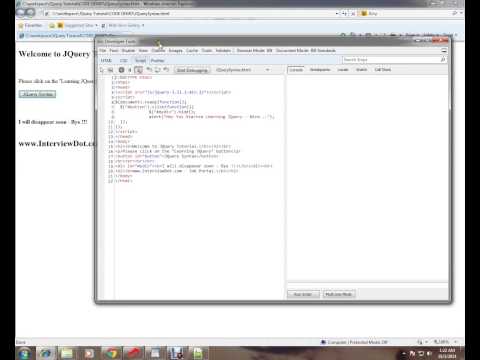Click the Clear Browser Cache toolbar icon
480x360 pixels.
point(110,70)
